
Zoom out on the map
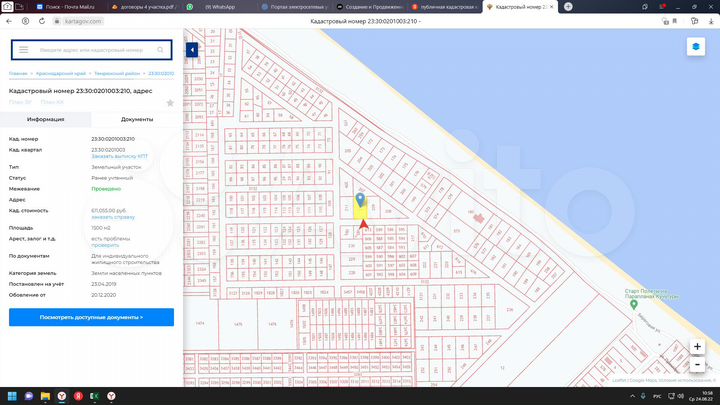pos(696,364)
